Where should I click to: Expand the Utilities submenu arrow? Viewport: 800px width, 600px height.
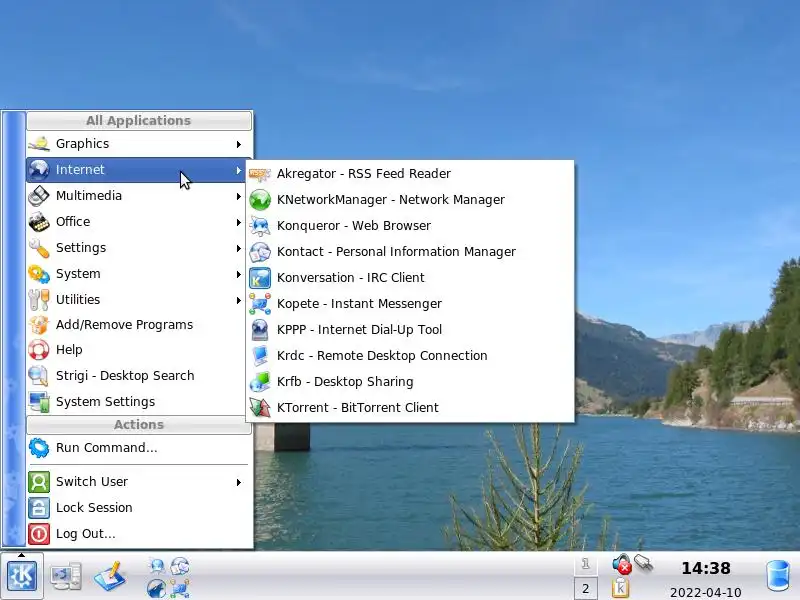tap(239, 301)
